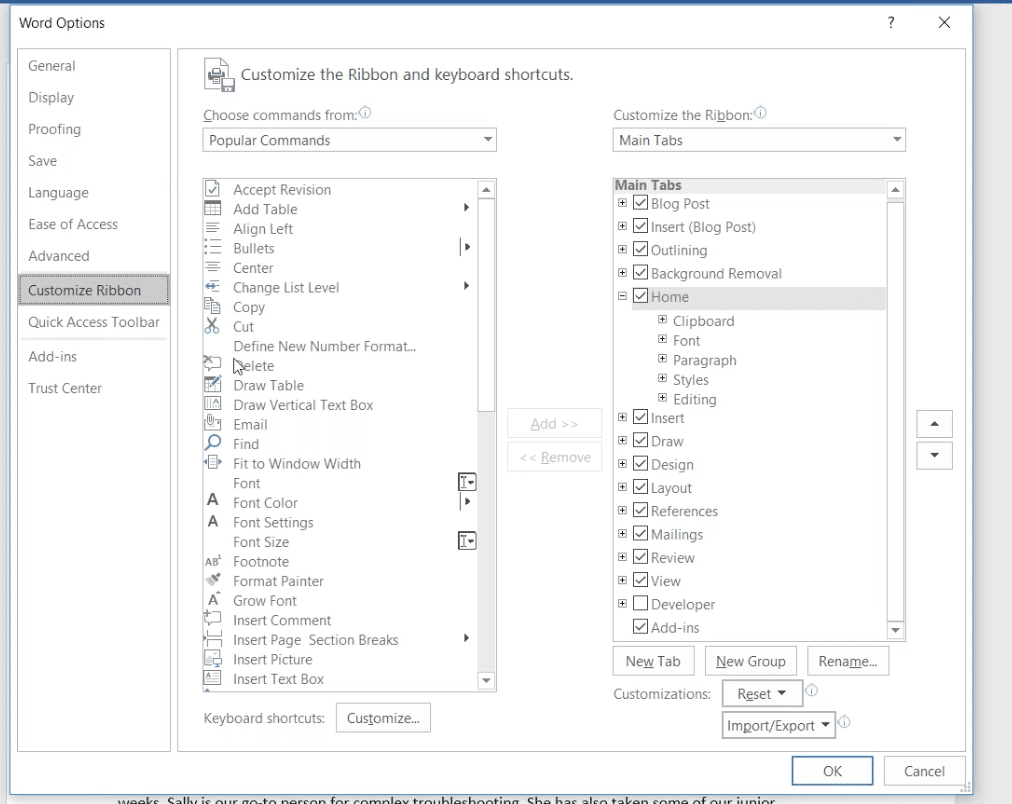Click the Insert Picture icon

point(212,659)
